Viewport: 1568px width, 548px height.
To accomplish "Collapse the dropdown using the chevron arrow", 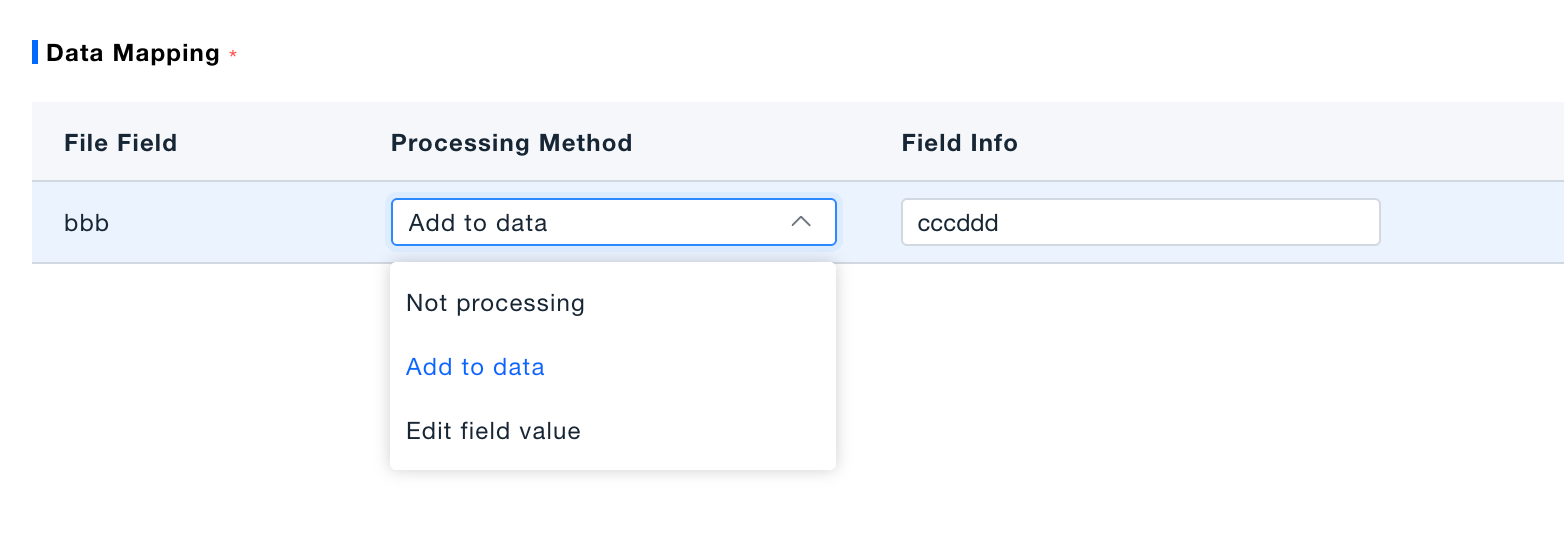I will 801,222.
